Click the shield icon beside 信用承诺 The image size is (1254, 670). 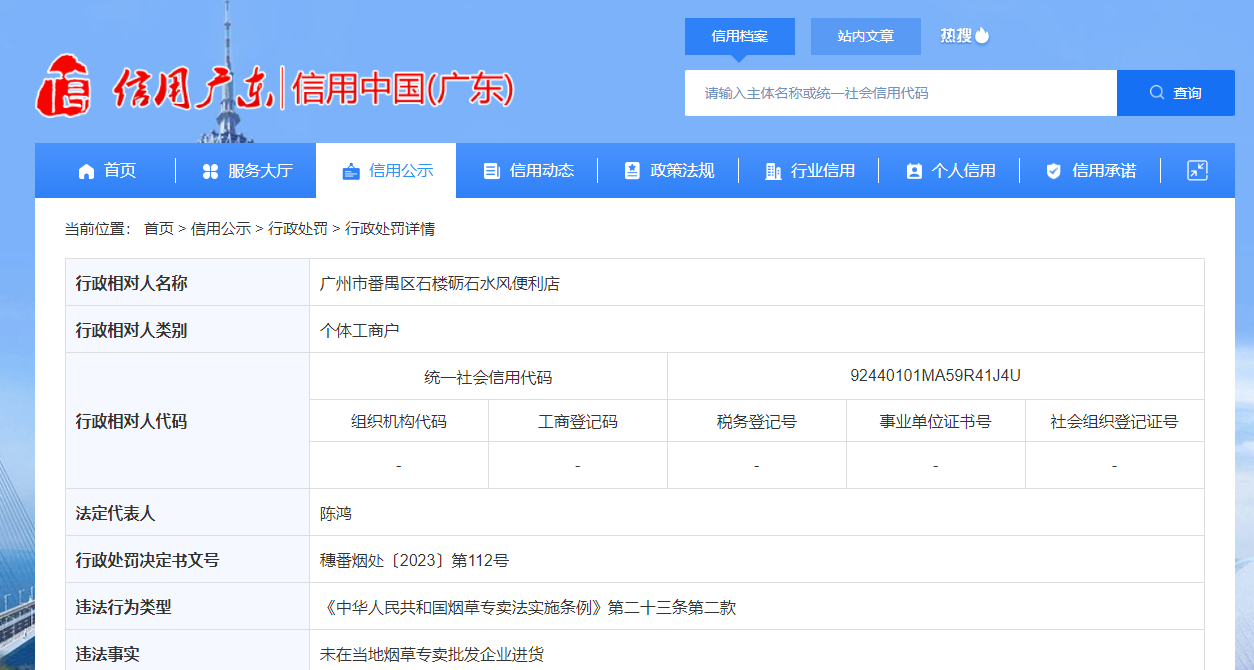pos(1054,171)
